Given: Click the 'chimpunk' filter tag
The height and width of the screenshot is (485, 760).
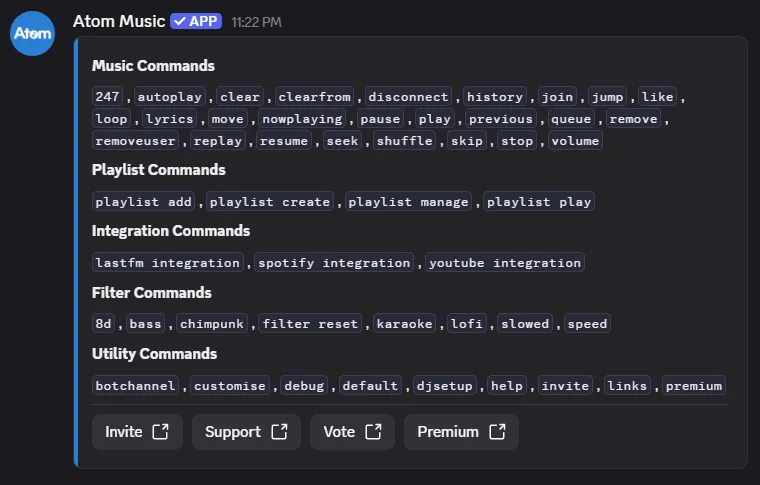Looking at the screenshot, I should point(212,324).
